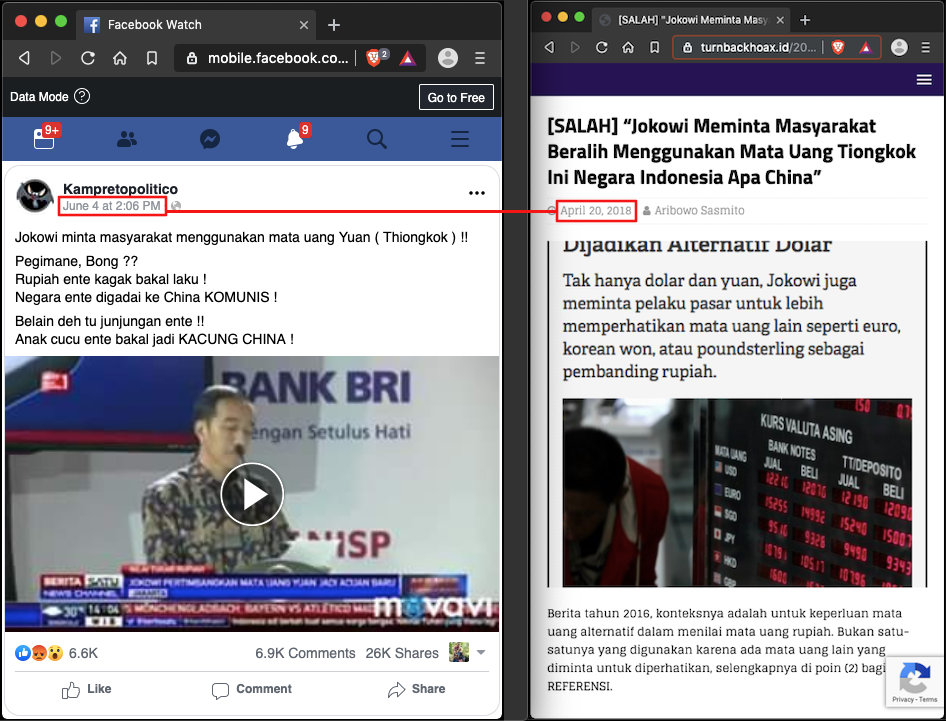The height and width of the screenshot is (721, 946).
Task: Open post options three-dot menu
Action: pyautogui.click(x=477, y=193)
